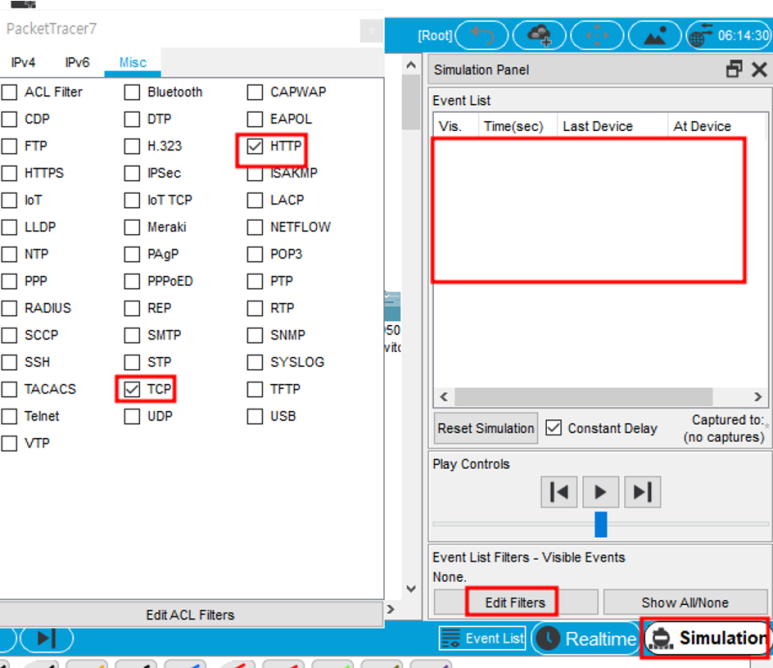Check the HTTPS protocol filter
773x668 pixels.
coord(9,173)
